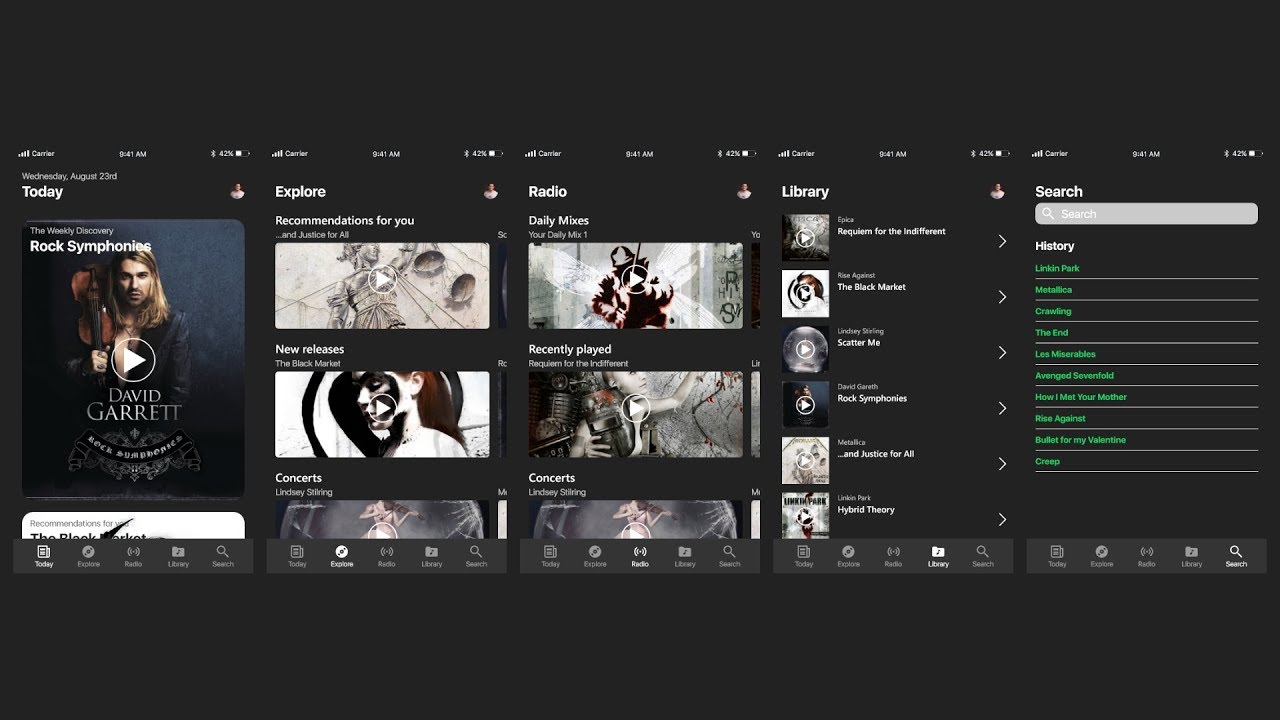Switch to Radio from the Library screen tab bar
The width and height of the screenshot is (1280, 720).
[893, 556]
